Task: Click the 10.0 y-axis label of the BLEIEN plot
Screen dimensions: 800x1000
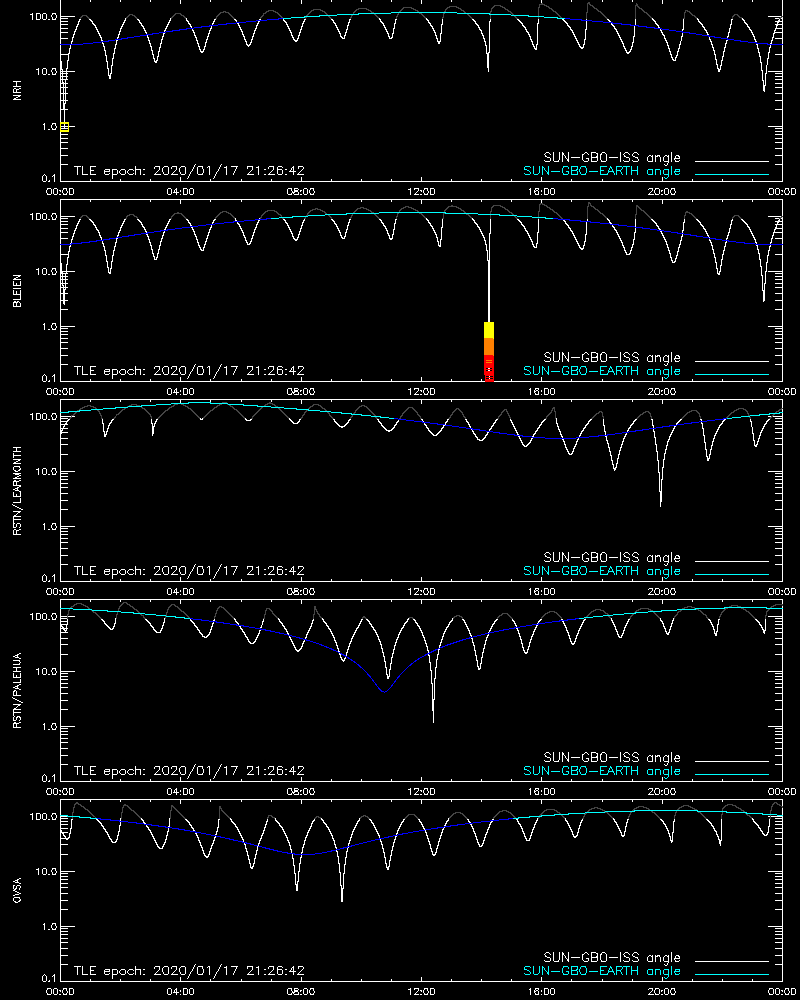Action: 47,271
